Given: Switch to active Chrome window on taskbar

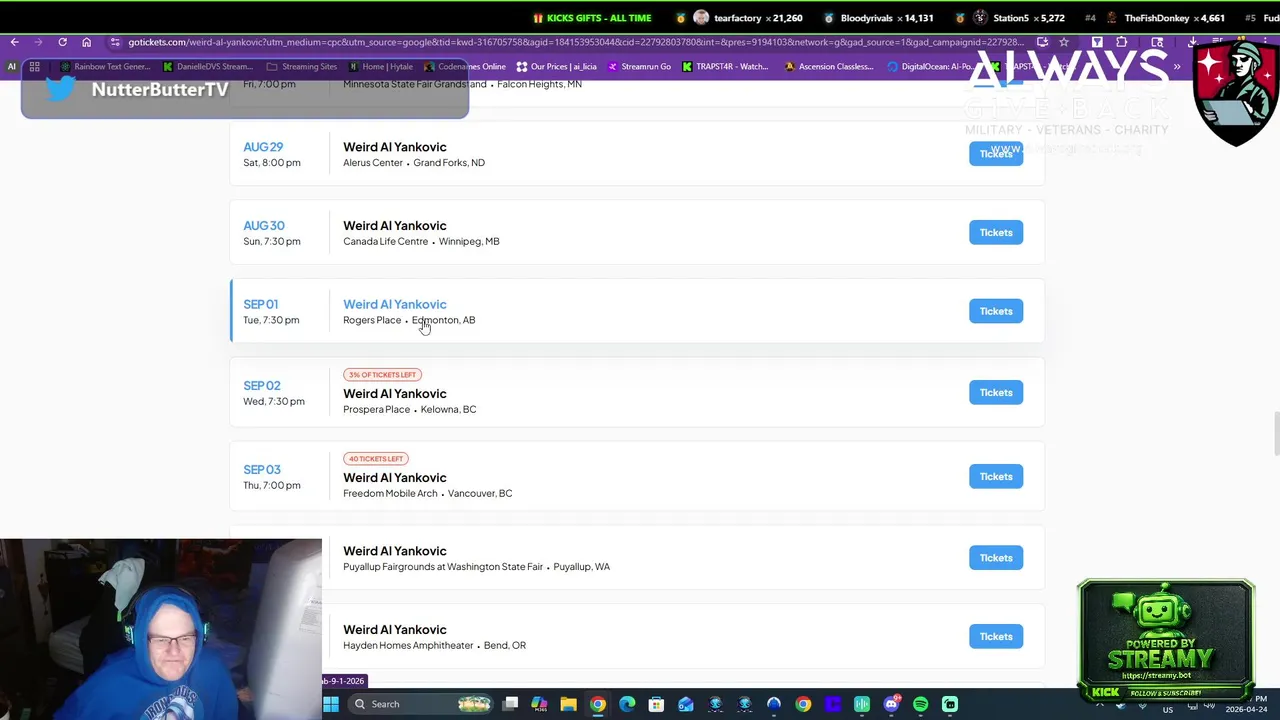Looking at the screenshot, I should pos(597,704).
